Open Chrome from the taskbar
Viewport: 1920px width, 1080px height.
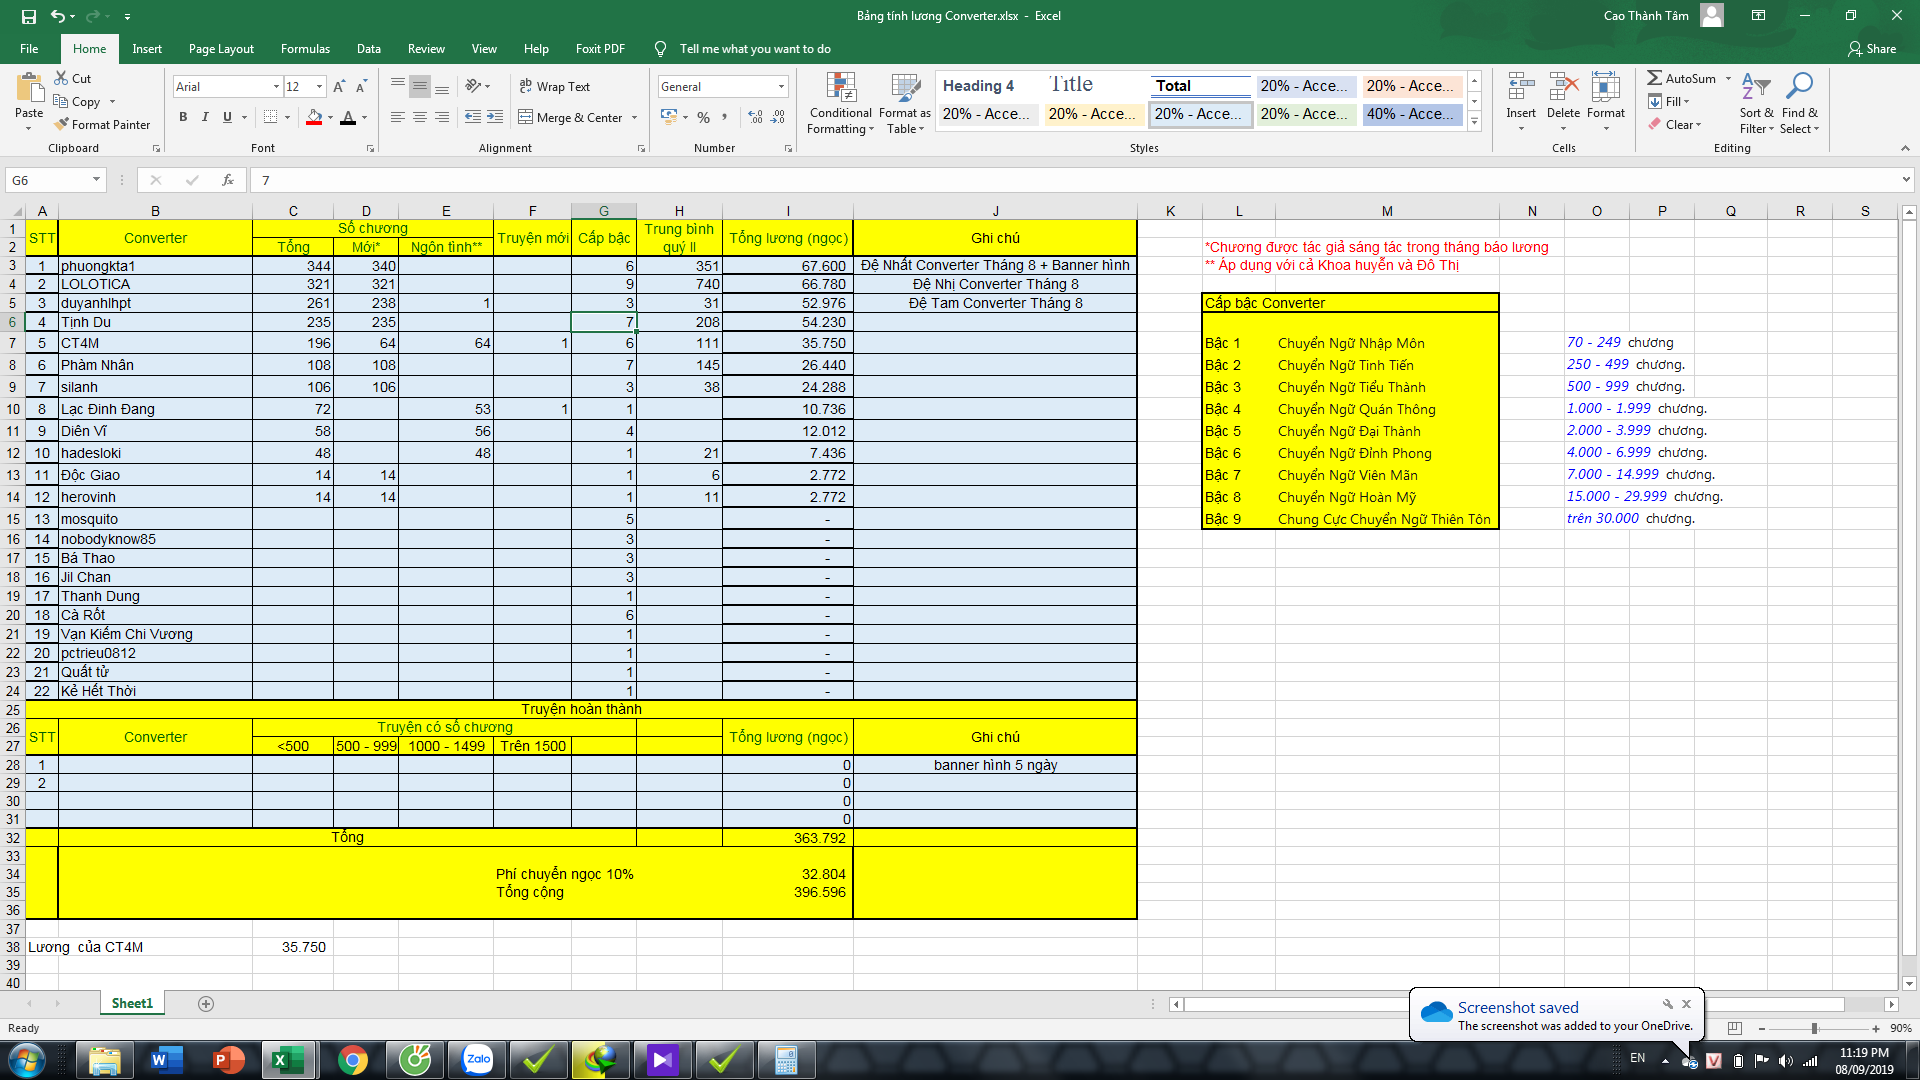pos(352,1060)
